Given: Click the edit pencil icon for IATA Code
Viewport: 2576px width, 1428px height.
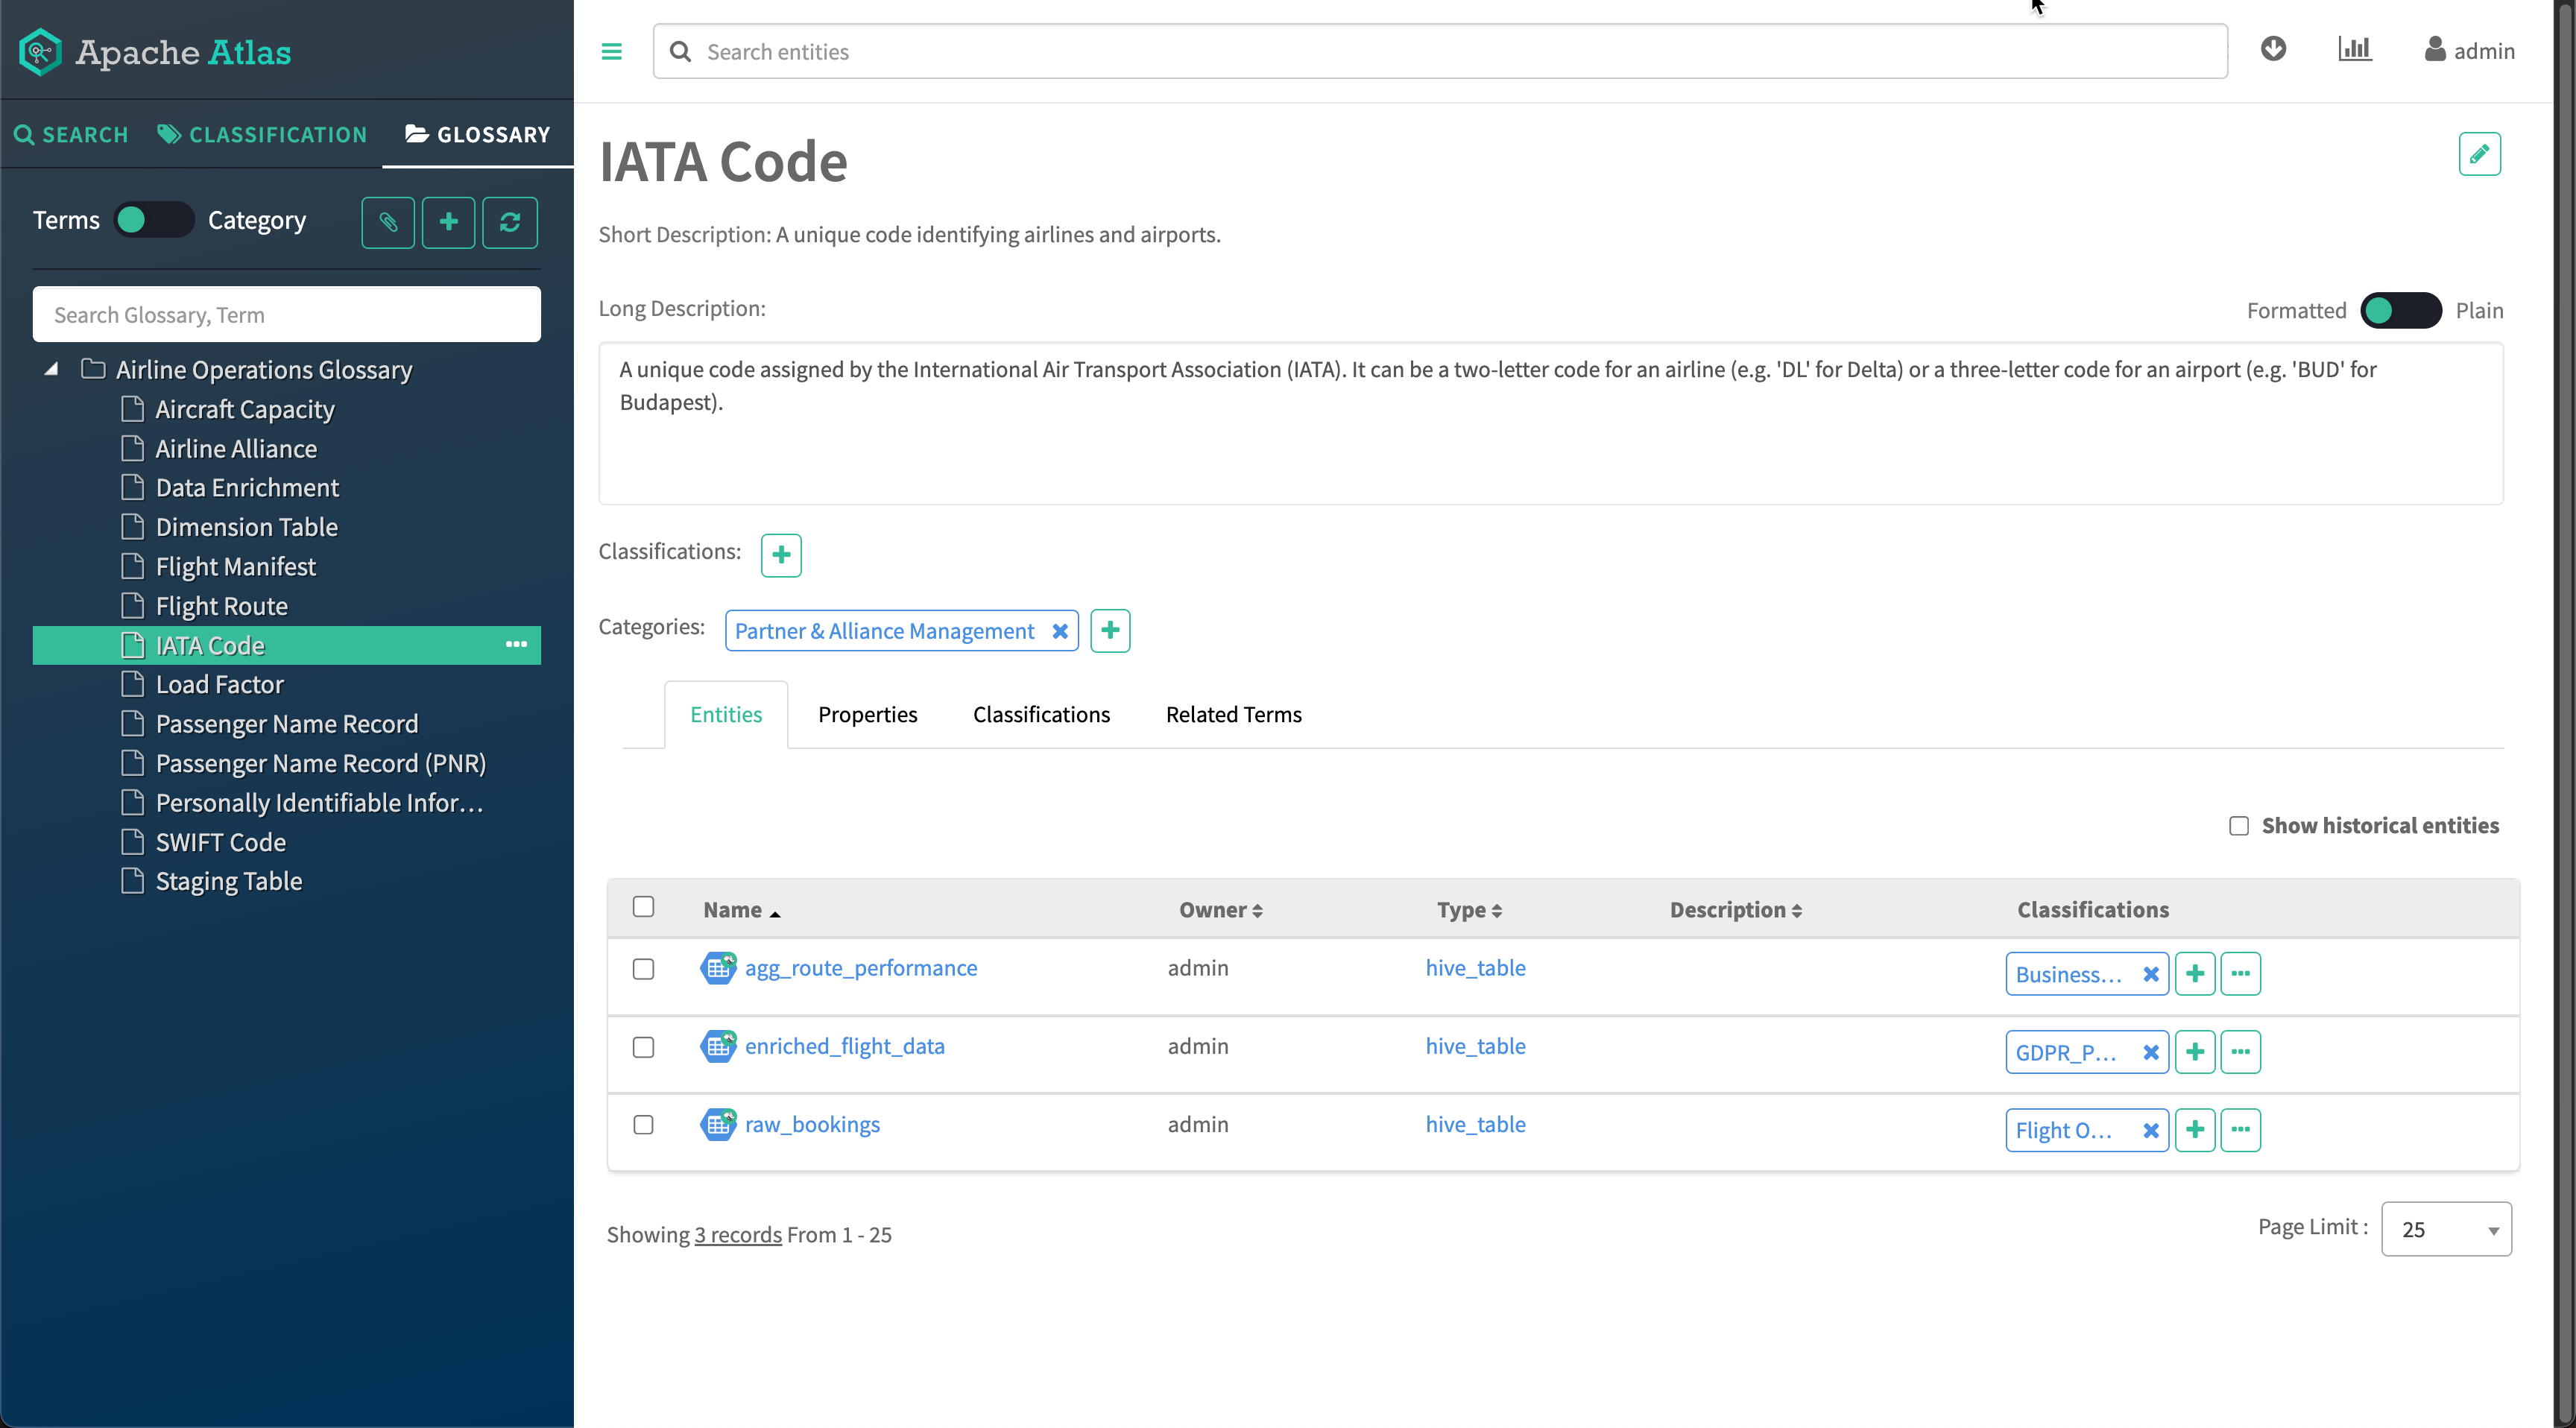Looking at the screenshot, I should (2479, 154).
